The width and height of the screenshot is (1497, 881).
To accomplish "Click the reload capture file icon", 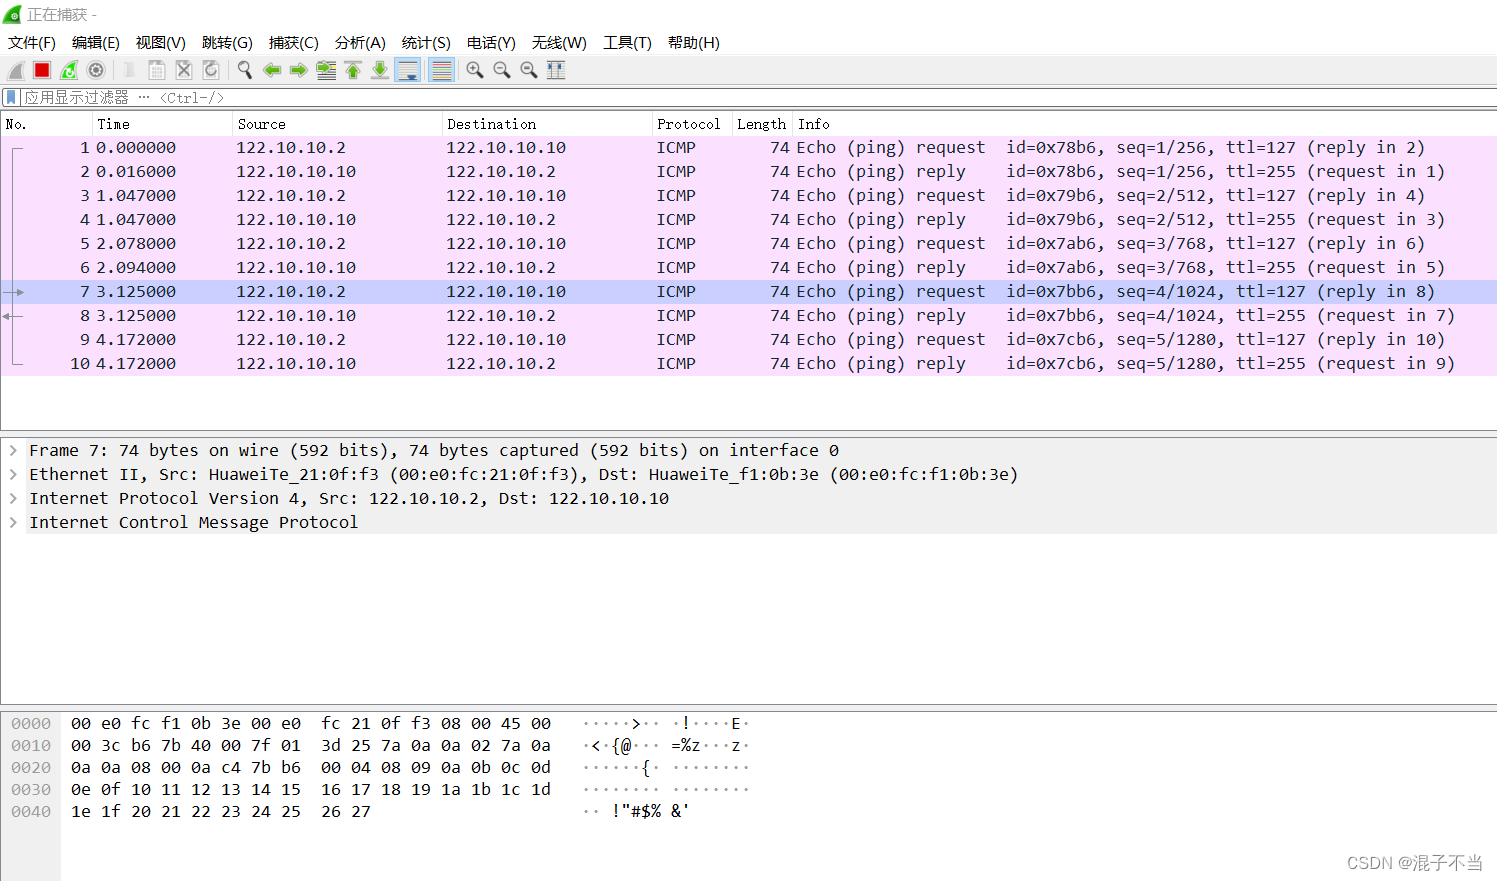I will pyautogui.click(x=211, y=70).
